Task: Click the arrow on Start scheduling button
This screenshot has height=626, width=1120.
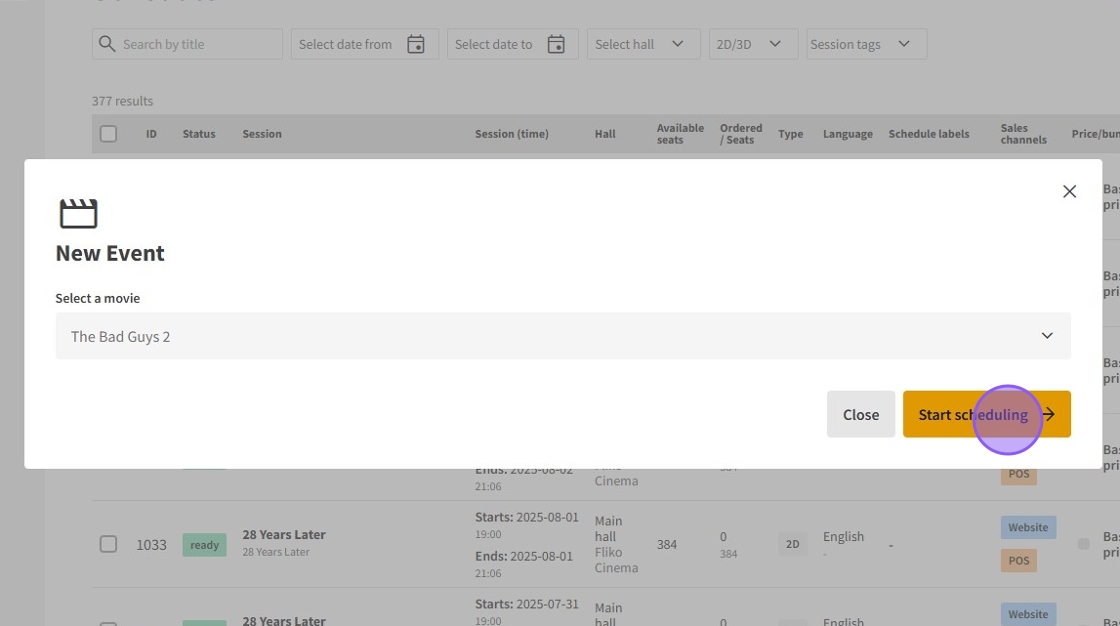Action: tap(1049, 414)
